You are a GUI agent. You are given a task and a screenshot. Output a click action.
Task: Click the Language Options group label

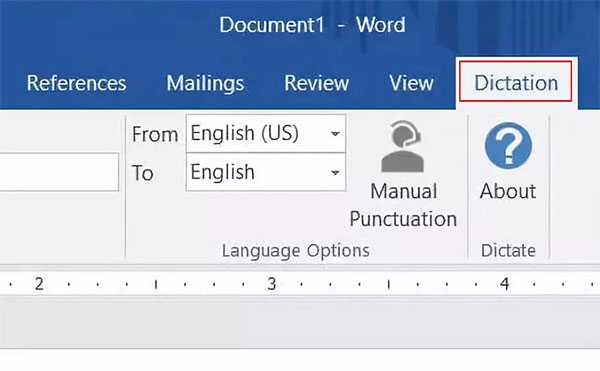coord(295,251)
